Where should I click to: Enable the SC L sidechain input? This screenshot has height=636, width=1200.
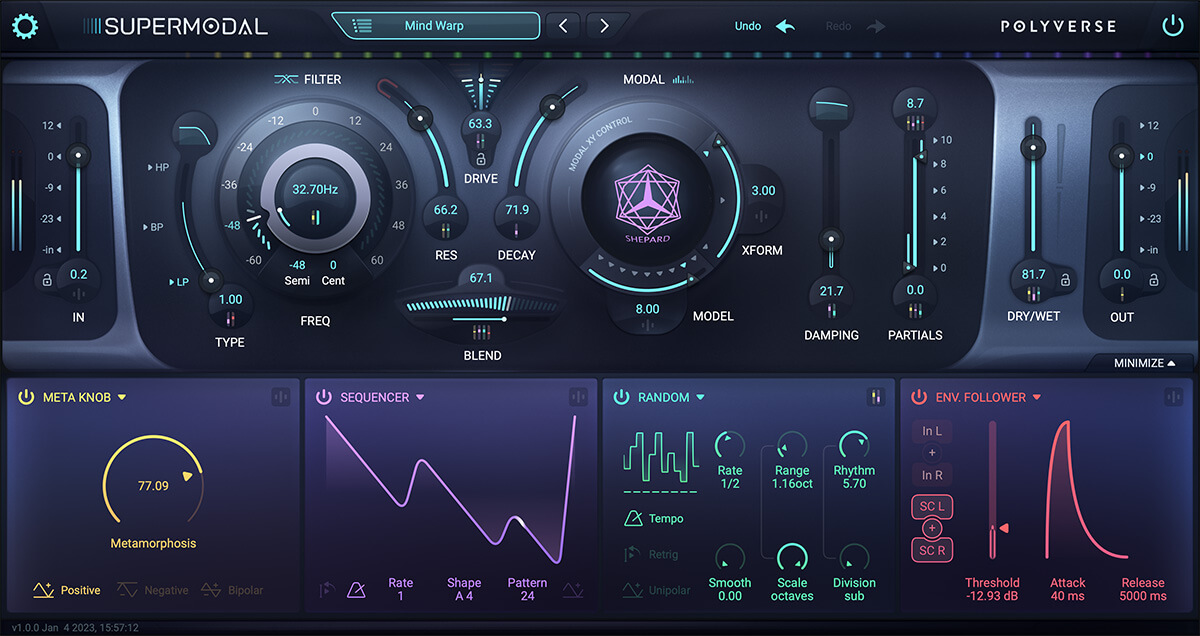(x=931, y=507)
